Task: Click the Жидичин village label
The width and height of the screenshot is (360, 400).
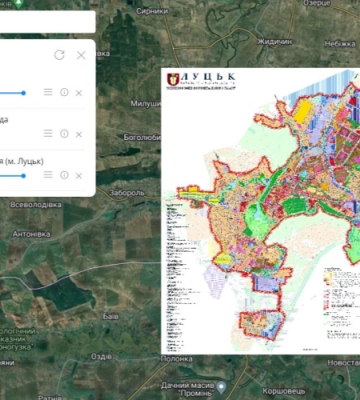Action: pyautogui.click(x=275, y=42)
